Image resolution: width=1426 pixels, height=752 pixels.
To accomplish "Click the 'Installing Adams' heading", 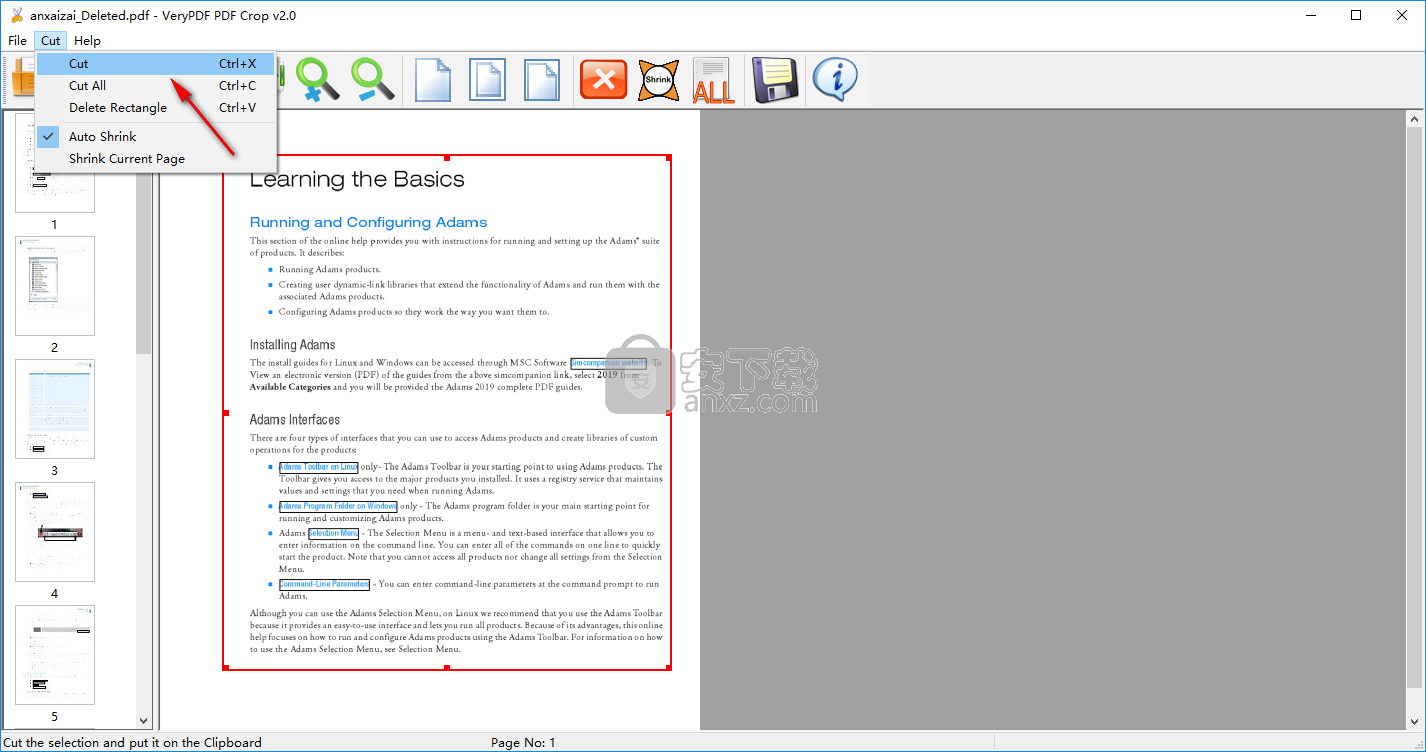I will (x=293, y=345).
